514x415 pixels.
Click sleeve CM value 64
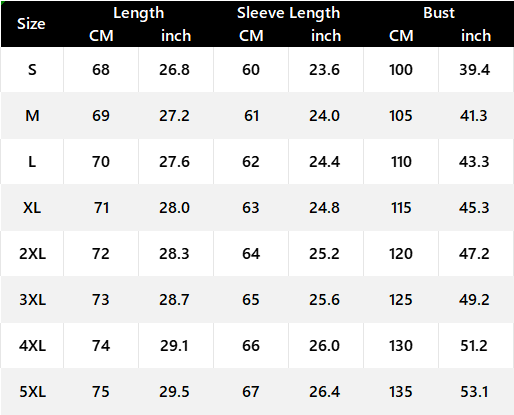[251, 254]
